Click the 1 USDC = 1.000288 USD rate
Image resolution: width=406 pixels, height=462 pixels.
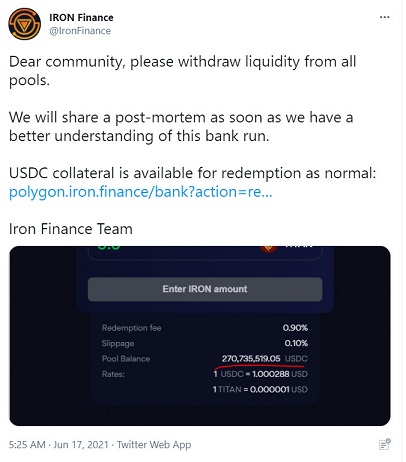(x=261, y=374)
